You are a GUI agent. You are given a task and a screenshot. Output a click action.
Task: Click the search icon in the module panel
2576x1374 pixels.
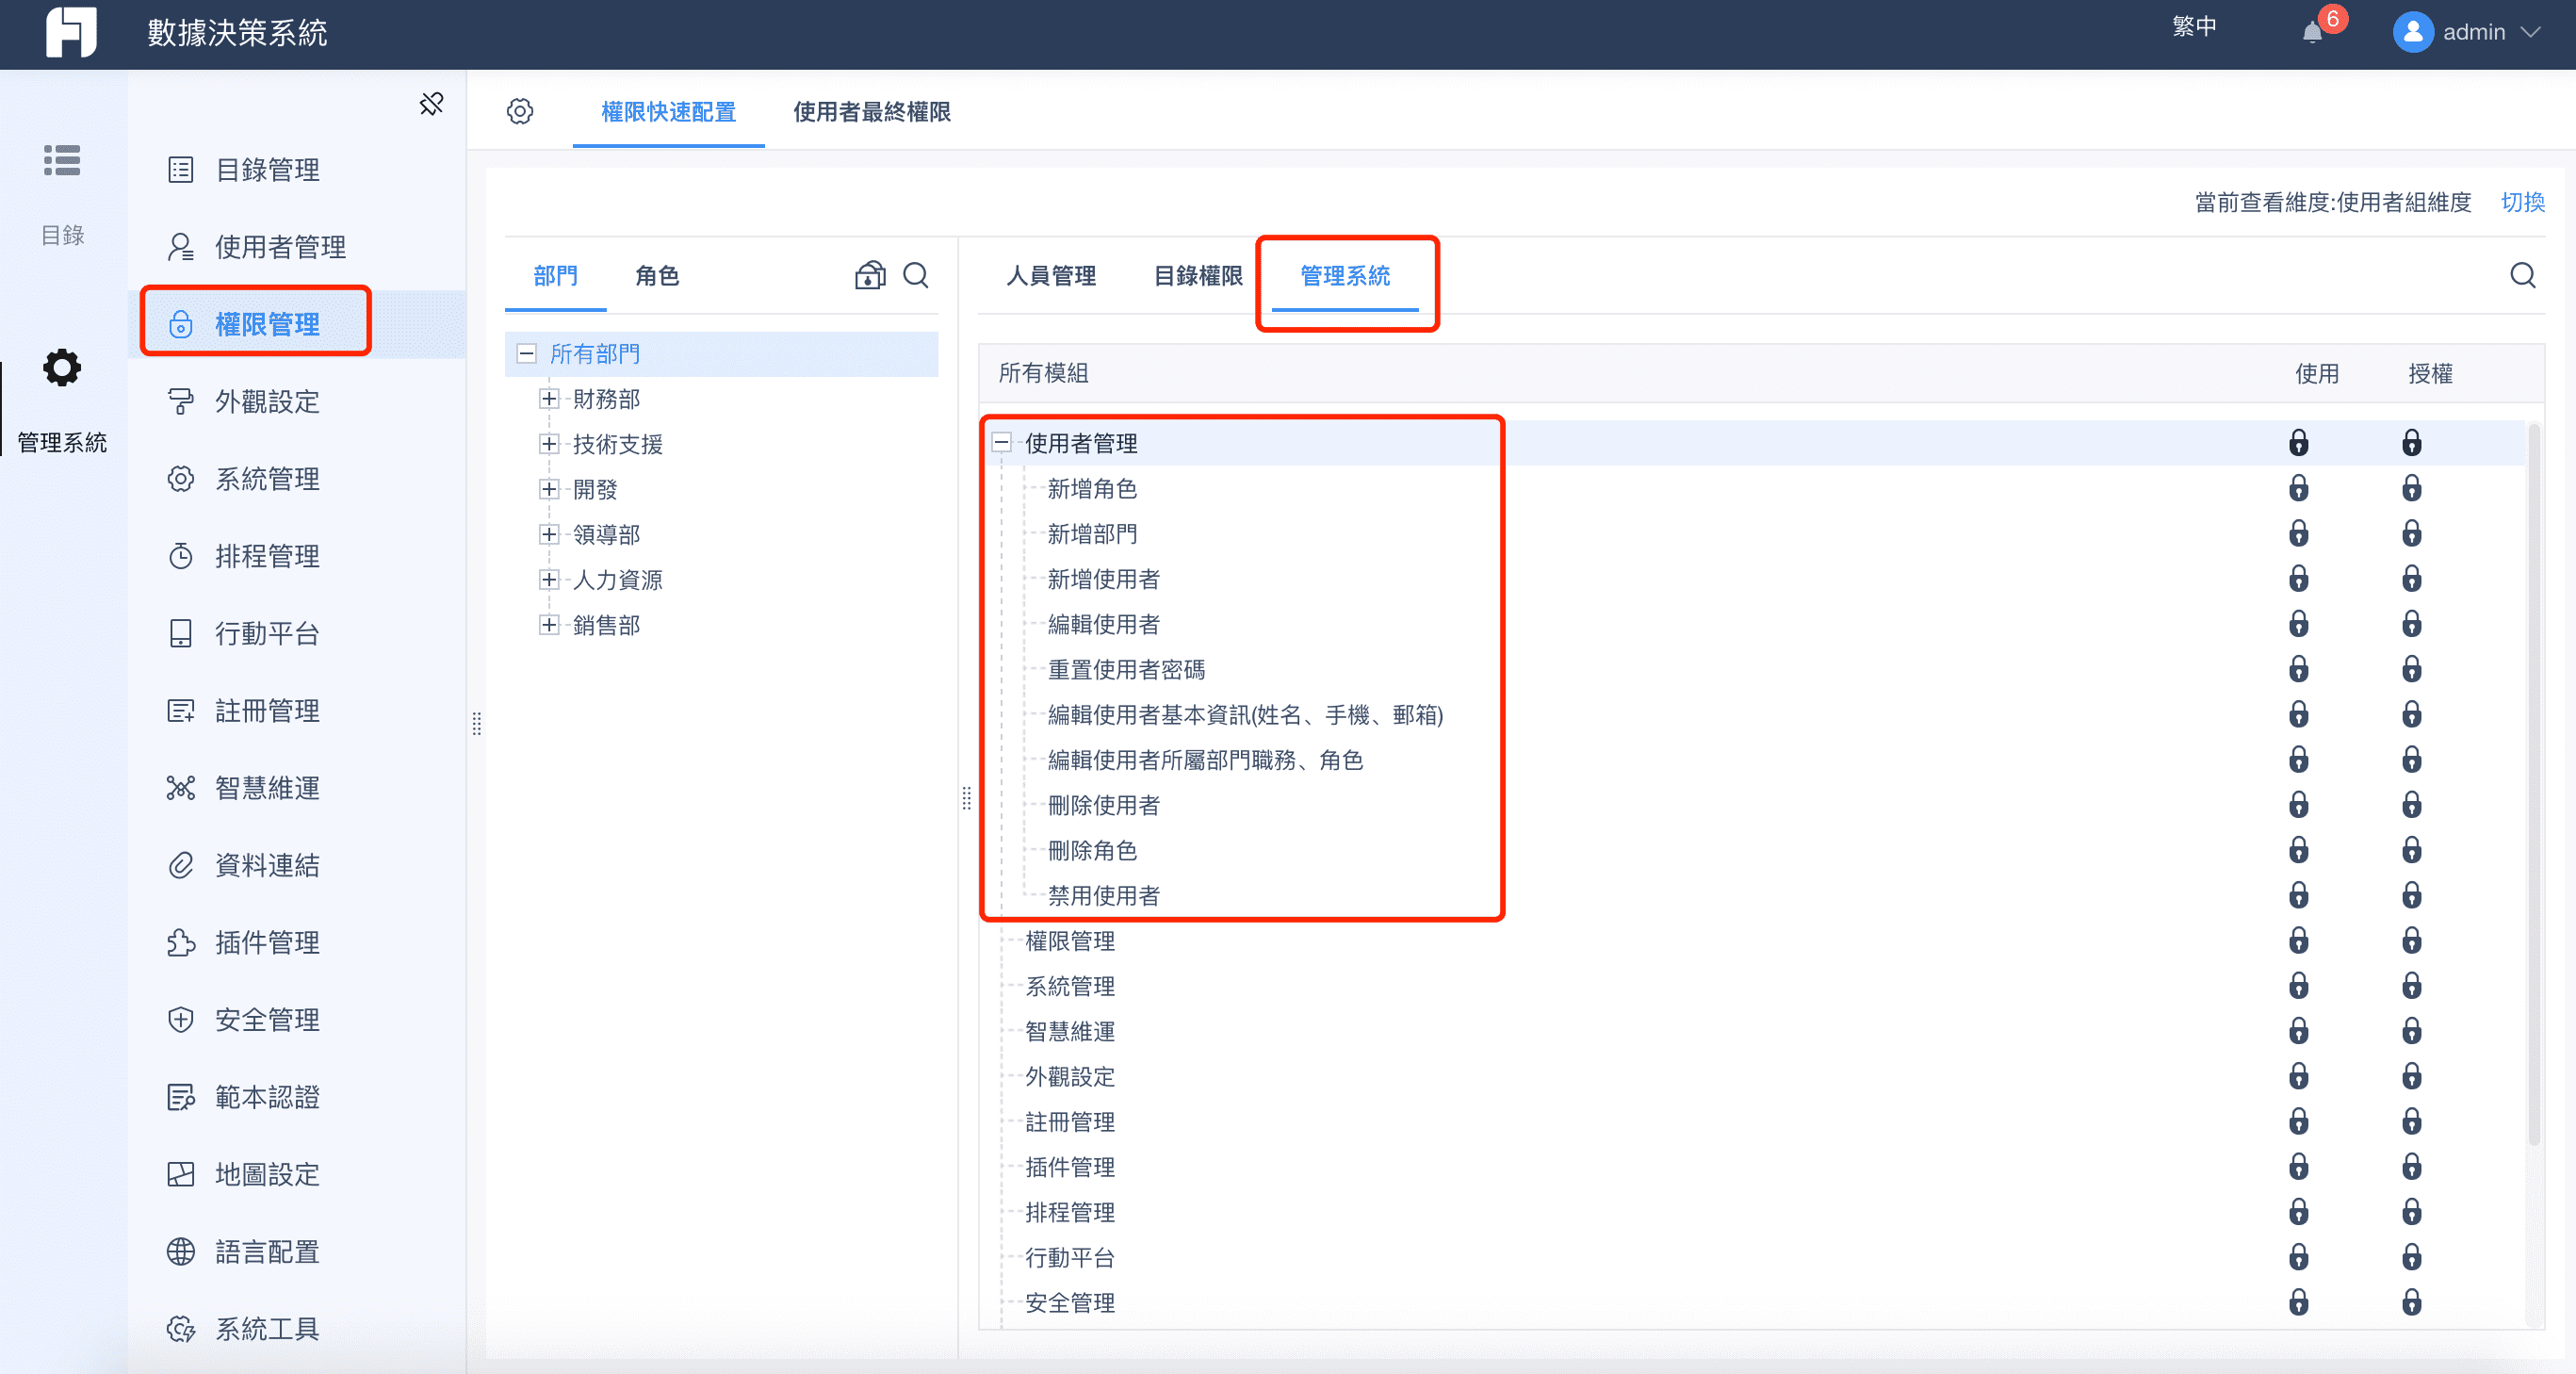(2522, 275)
